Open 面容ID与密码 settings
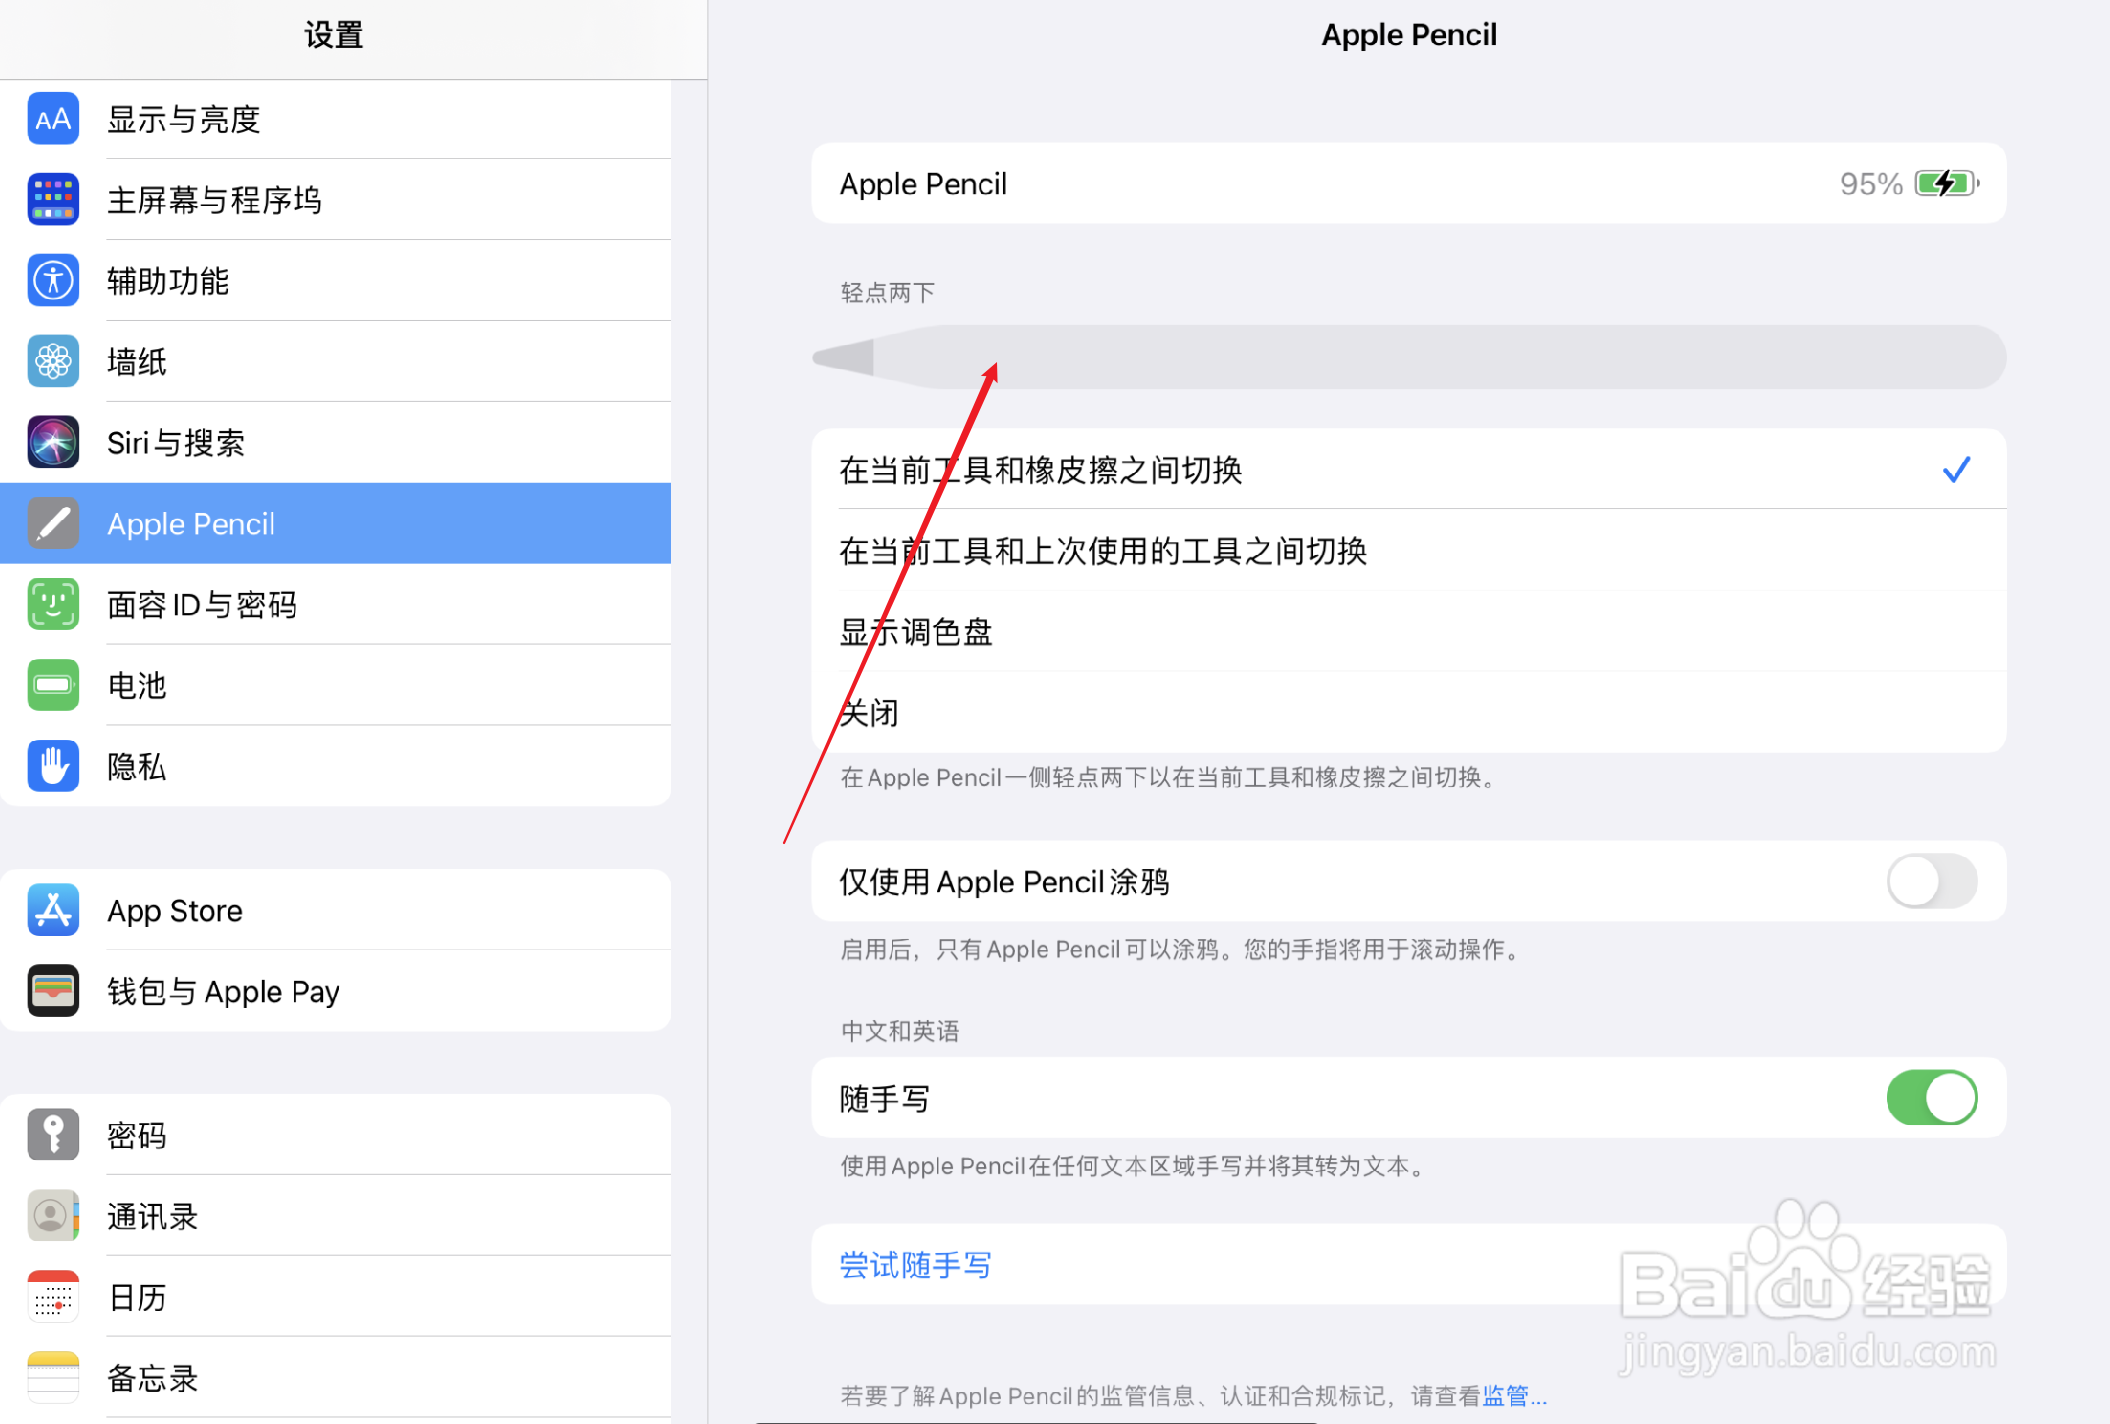Image resolution: width=2110 pixels, height=1424 pixels. pos(336,604)
